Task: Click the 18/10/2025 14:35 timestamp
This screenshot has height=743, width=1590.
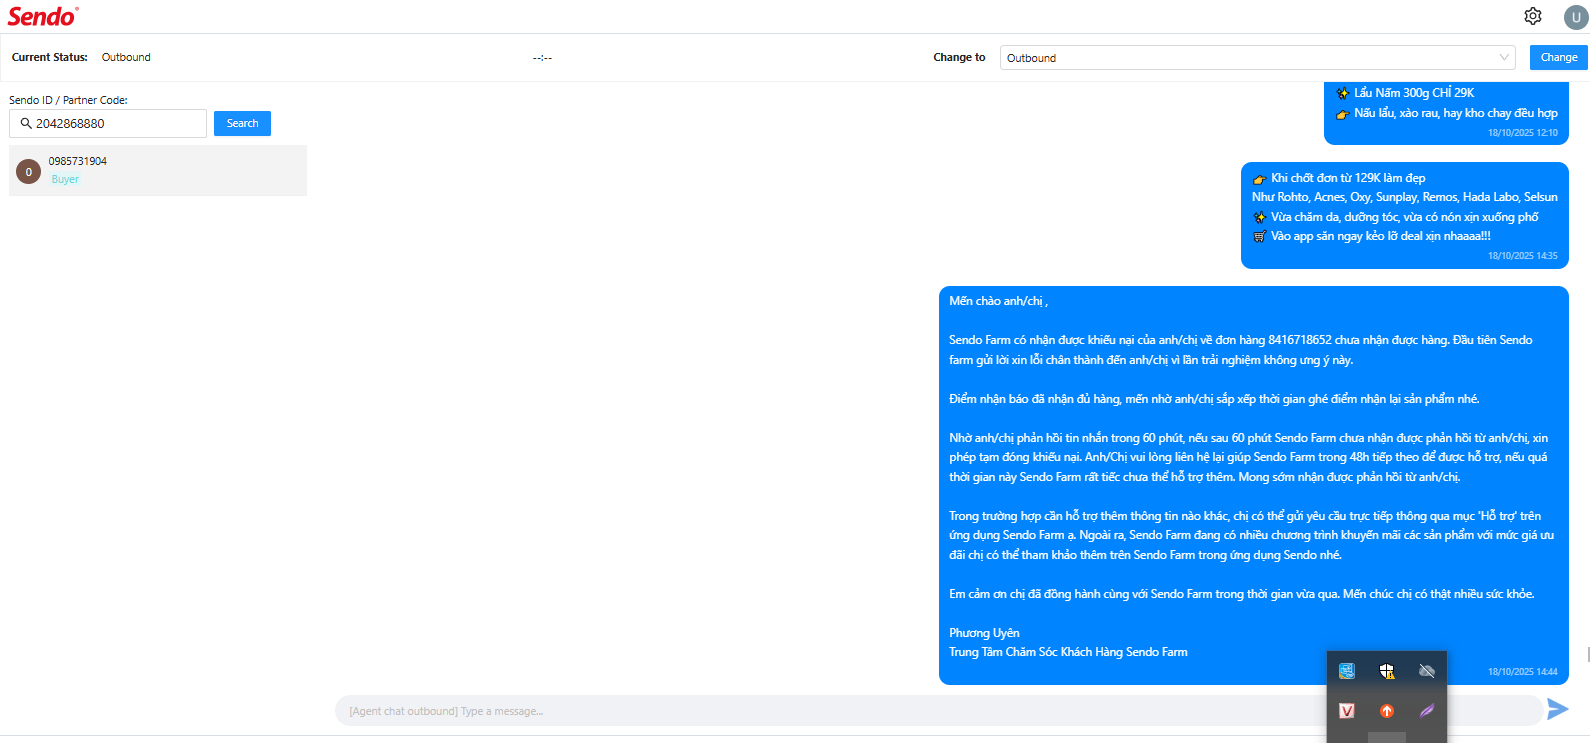Action: point(1522,256)
